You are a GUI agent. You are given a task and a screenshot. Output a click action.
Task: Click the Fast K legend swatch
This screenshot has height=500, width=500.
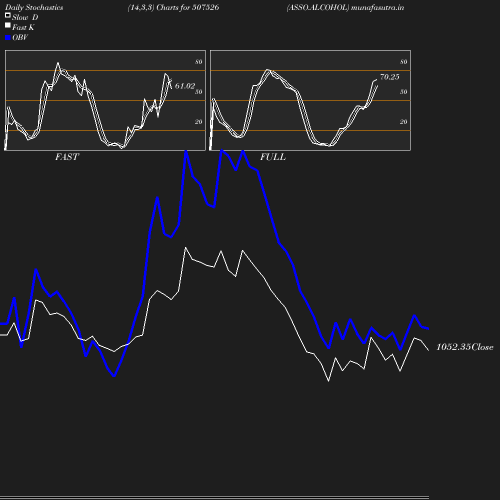tap(8, 25)
